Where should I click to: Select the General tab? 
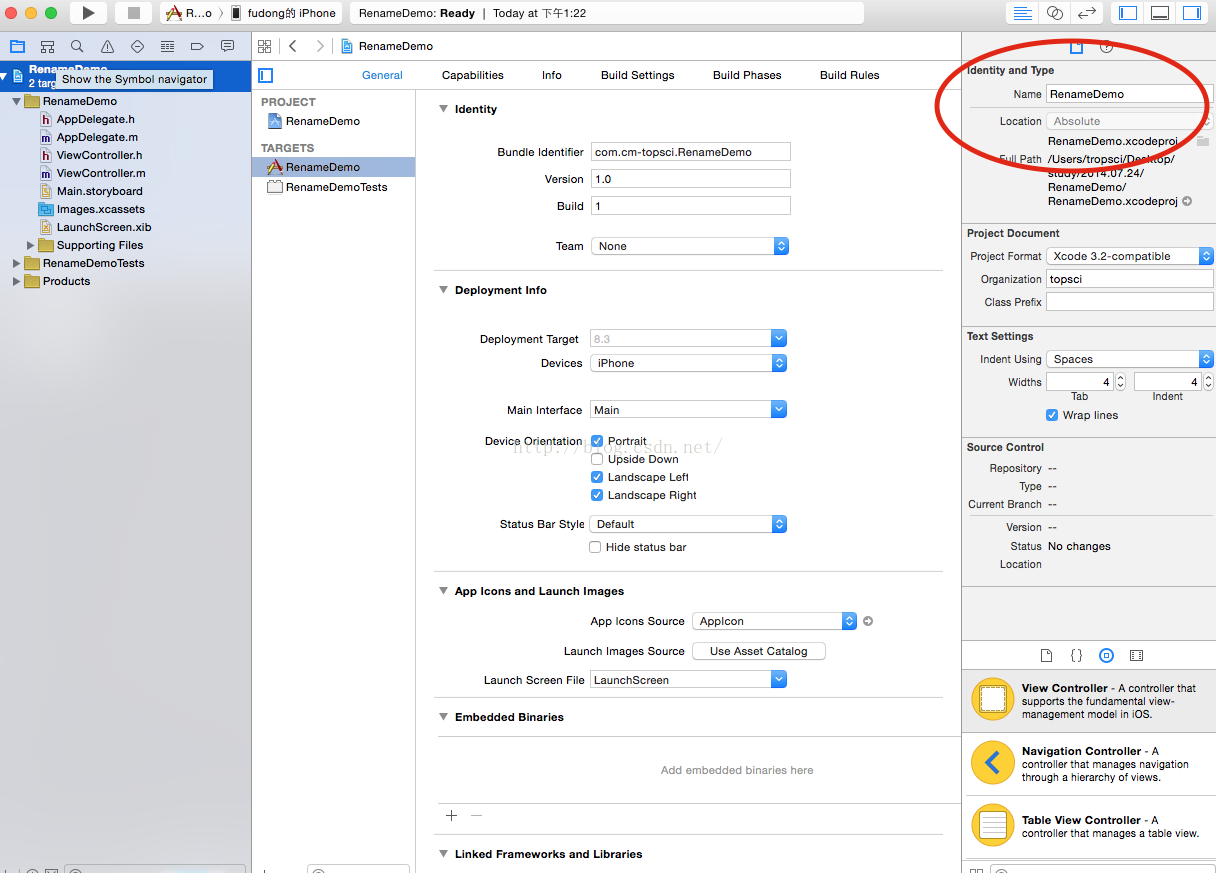(x=382, y=75)
